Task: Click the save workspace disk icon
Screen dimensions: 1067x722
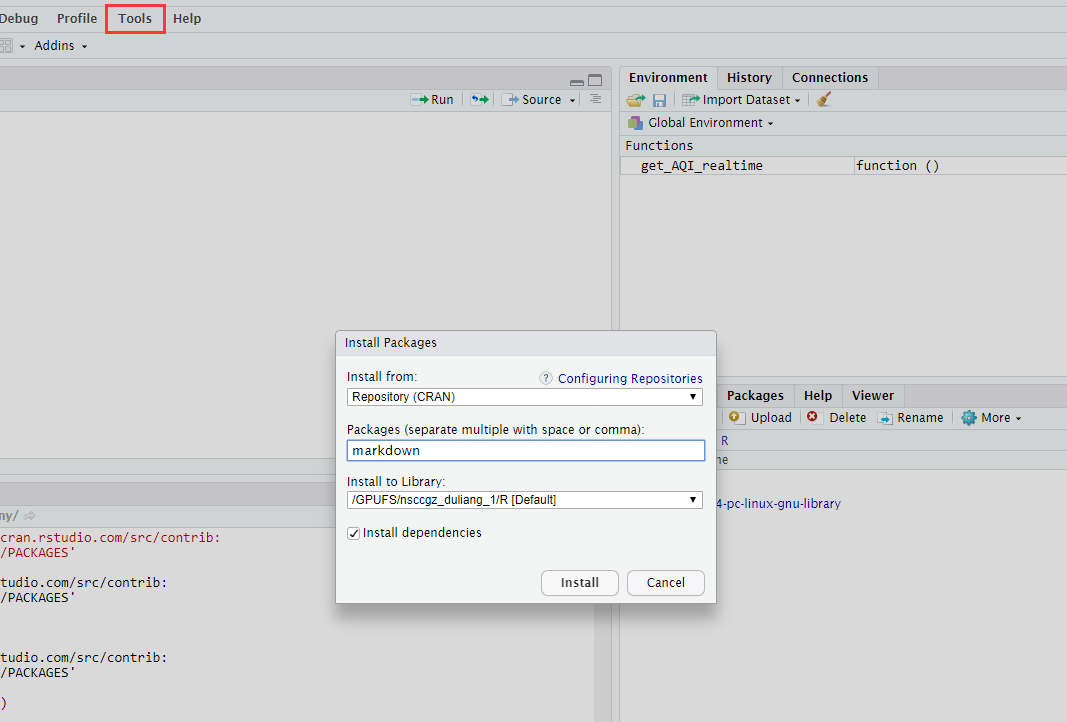Action: pos(659,100)
